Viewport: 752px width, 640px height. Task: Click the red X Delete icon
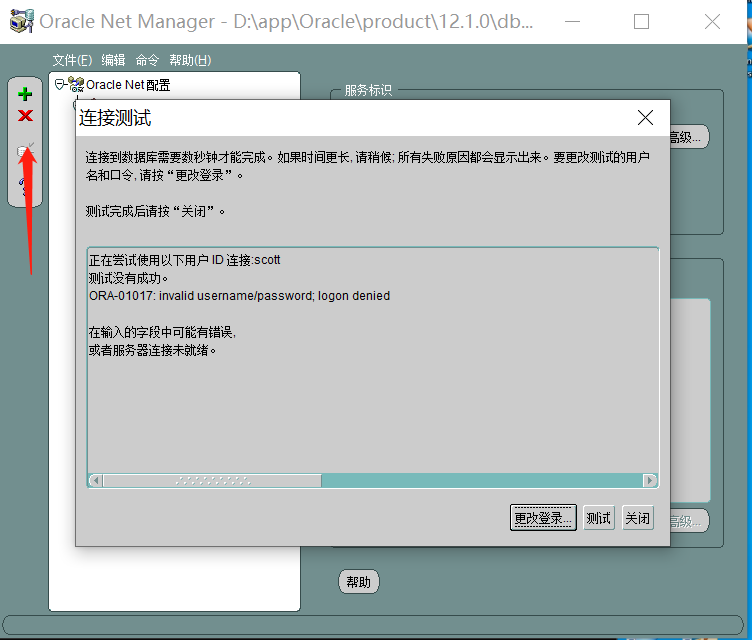coord(25,116)
